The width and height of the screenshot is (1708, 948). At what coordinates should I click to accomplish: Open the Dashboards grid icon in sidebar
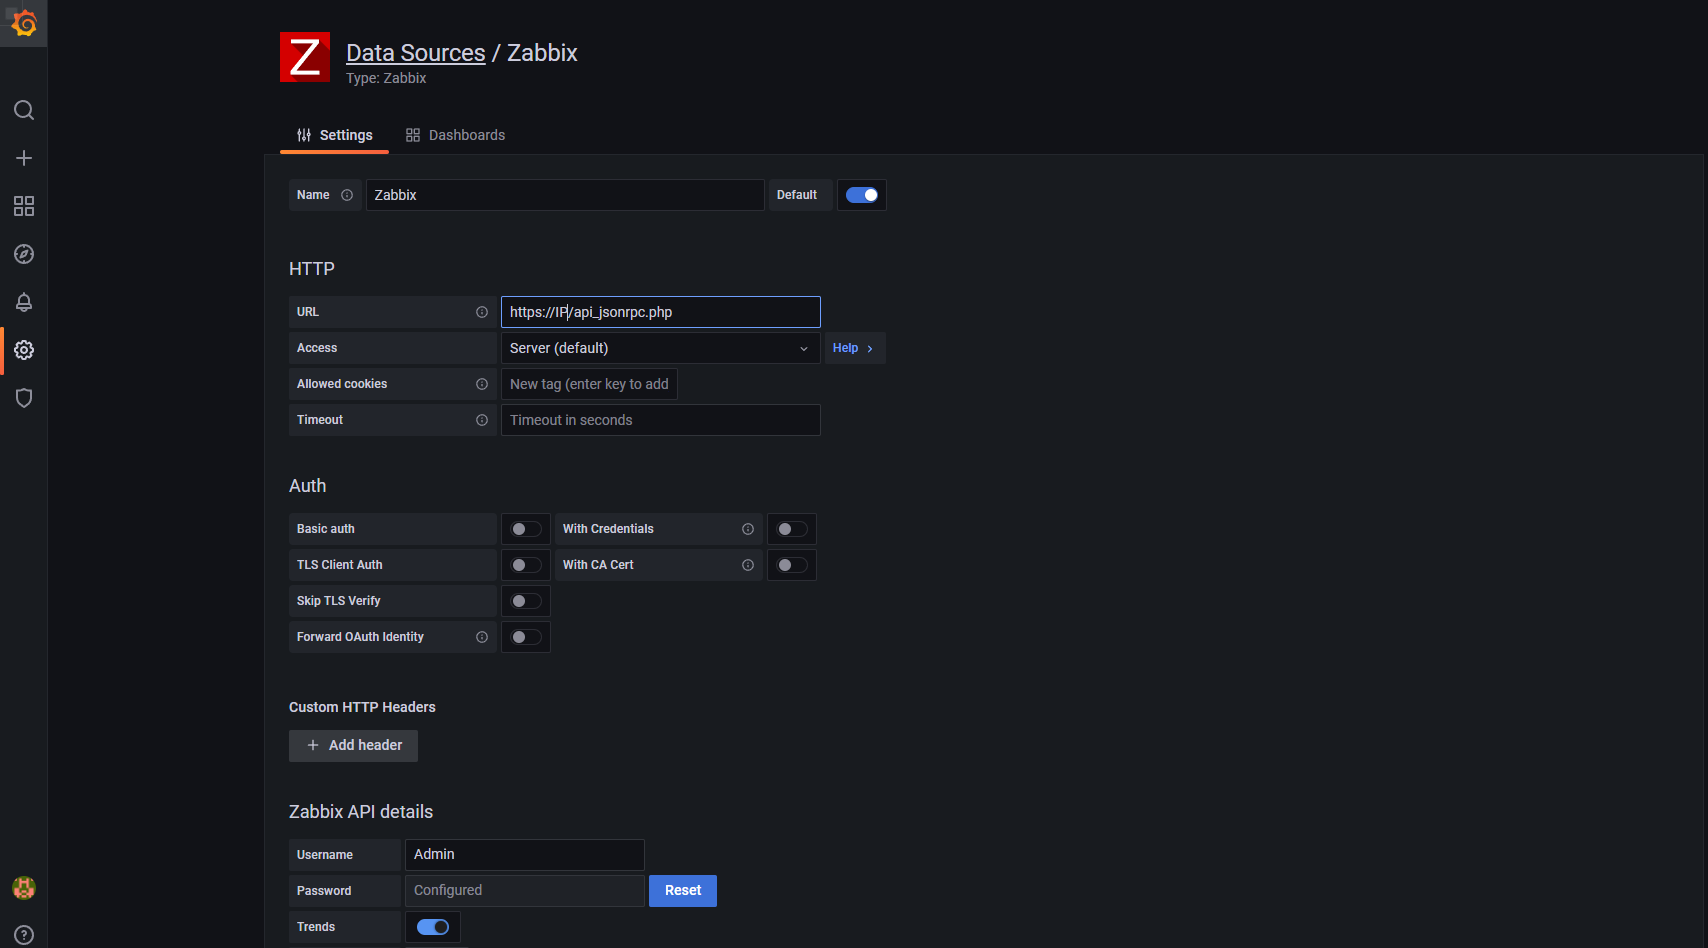pyautogui.click(x=24, y=206)
